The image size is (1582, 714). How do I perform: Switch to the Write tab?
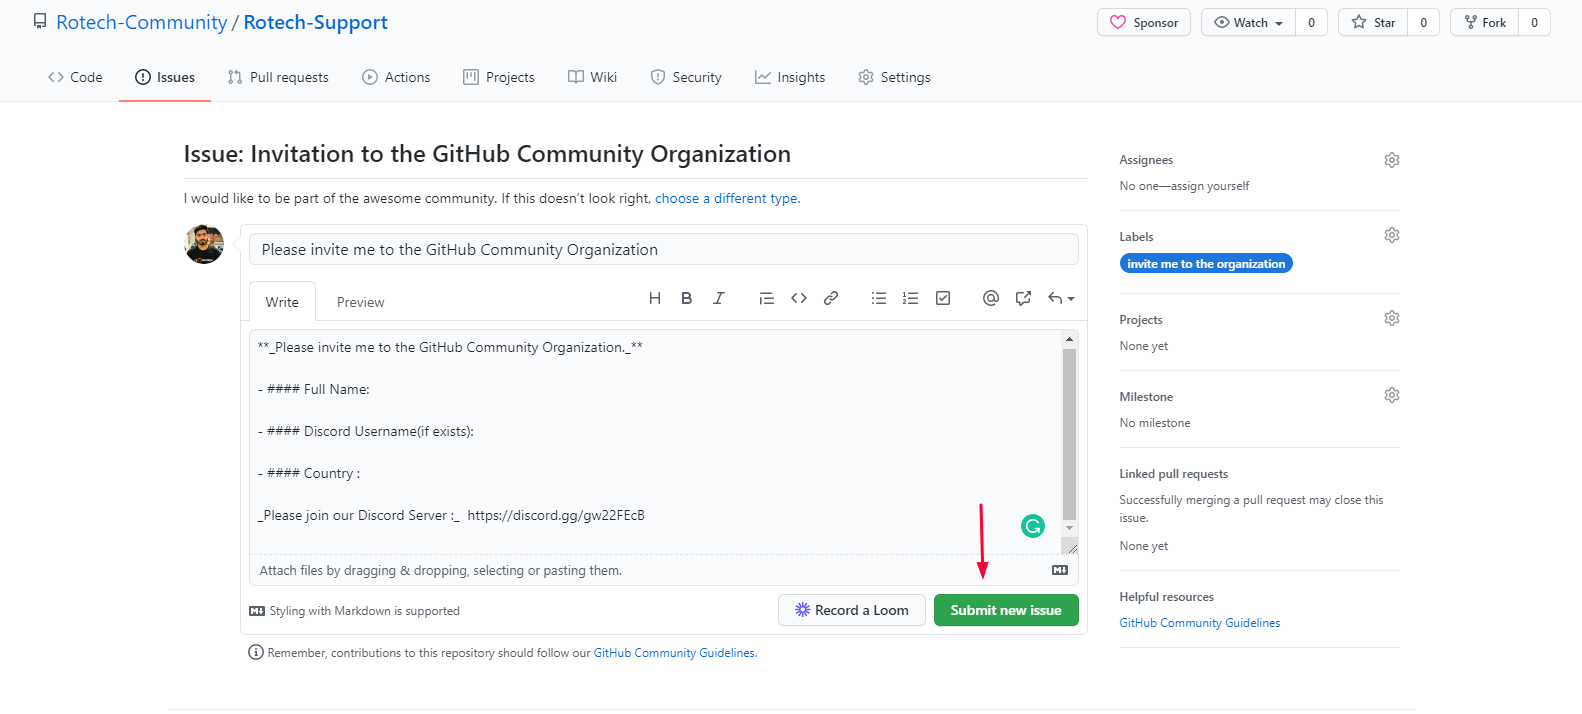tap(282, 302)
